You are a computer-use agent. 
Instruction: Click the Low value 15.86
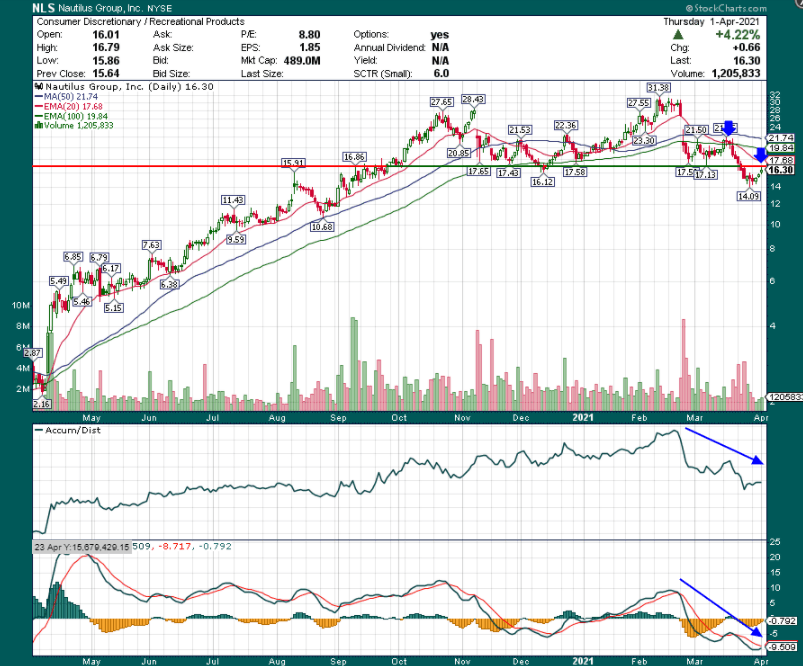click(105, 60)
